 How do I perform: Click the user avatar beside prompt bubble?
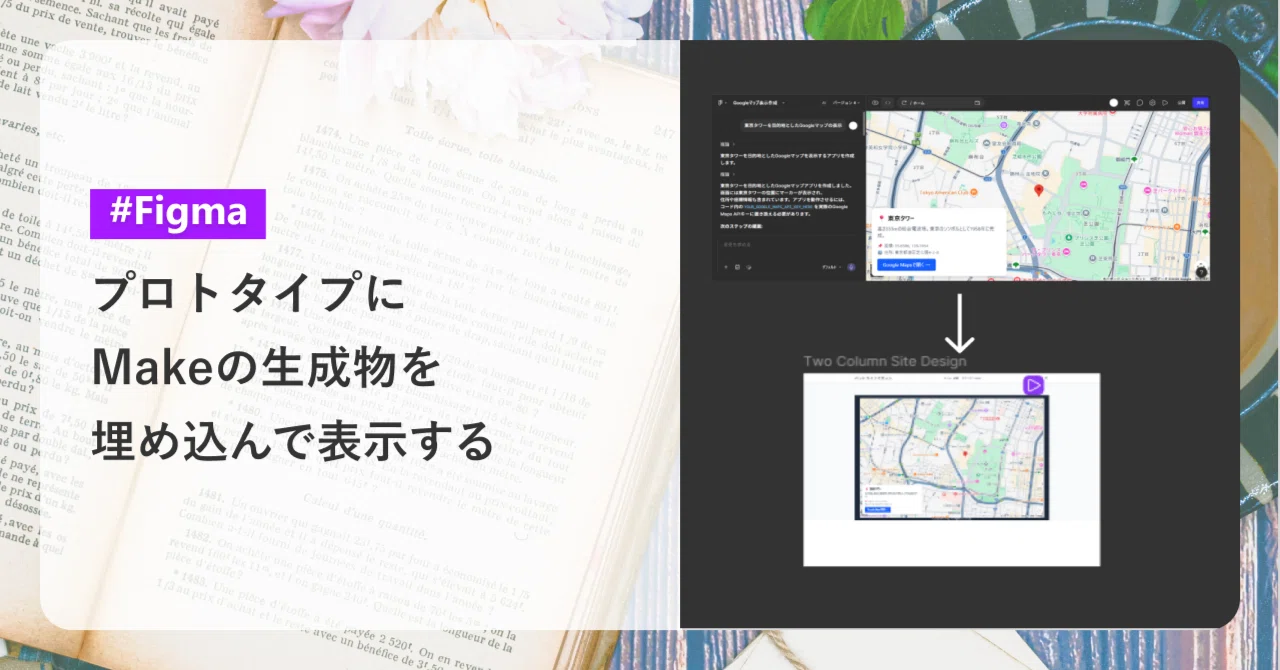click(853, 126)
